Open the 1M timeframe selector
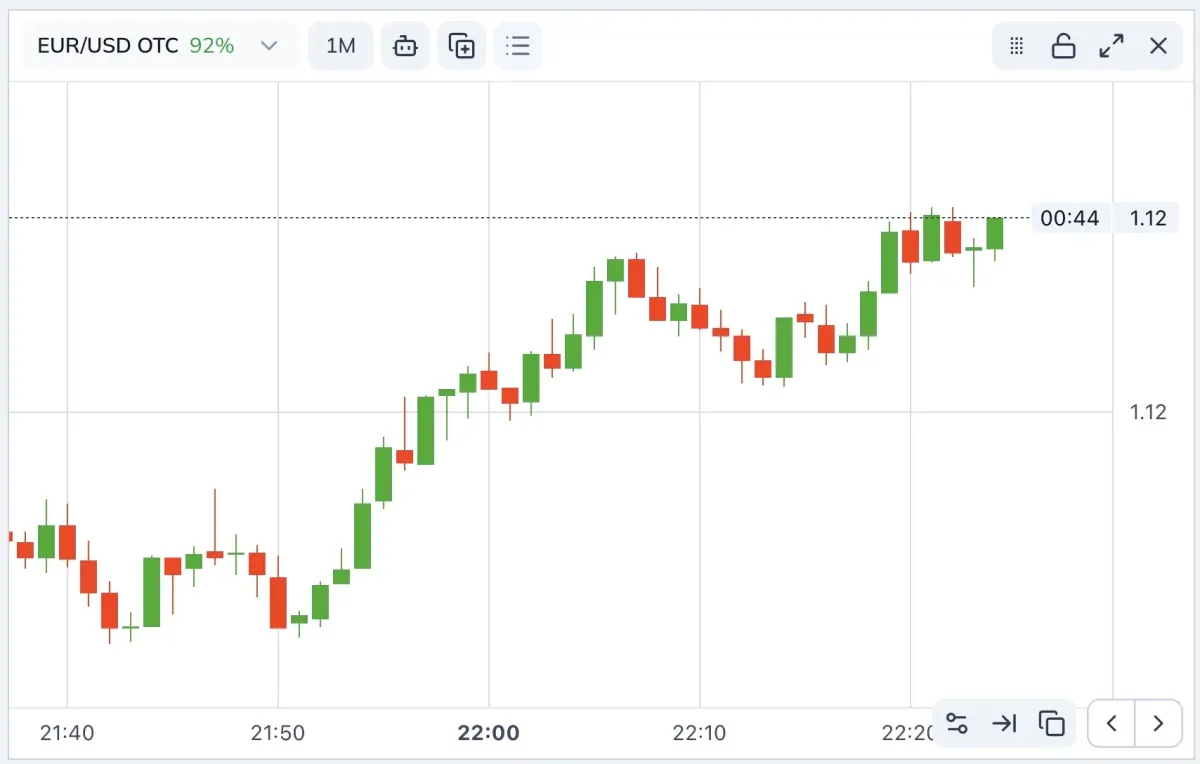Viewport: 1200px width, 764px height. pos(341,46)
